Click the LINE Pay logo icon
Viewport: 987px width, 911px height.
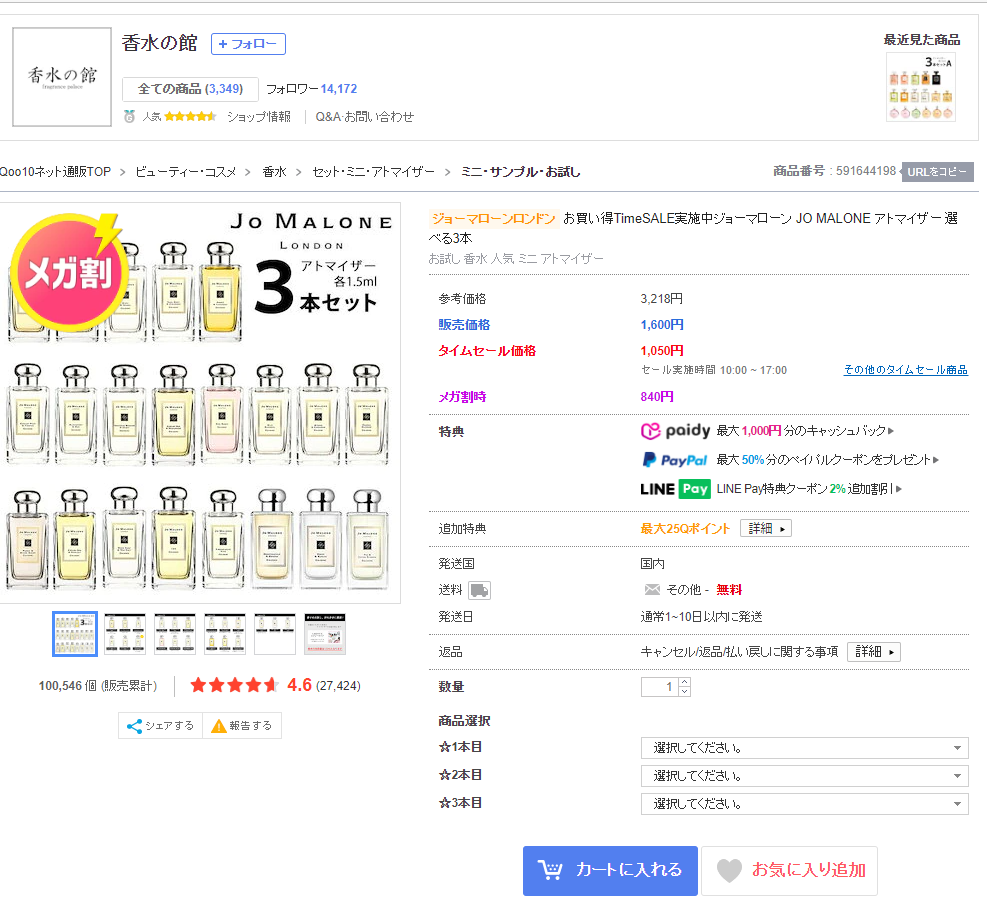tap(675, 489)
